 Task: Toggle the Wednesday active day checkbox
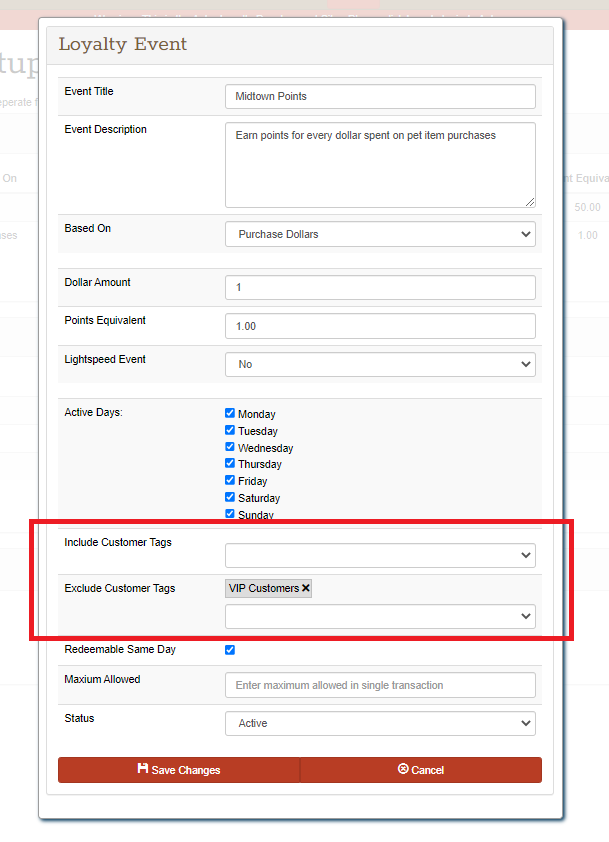pos(230,447)
